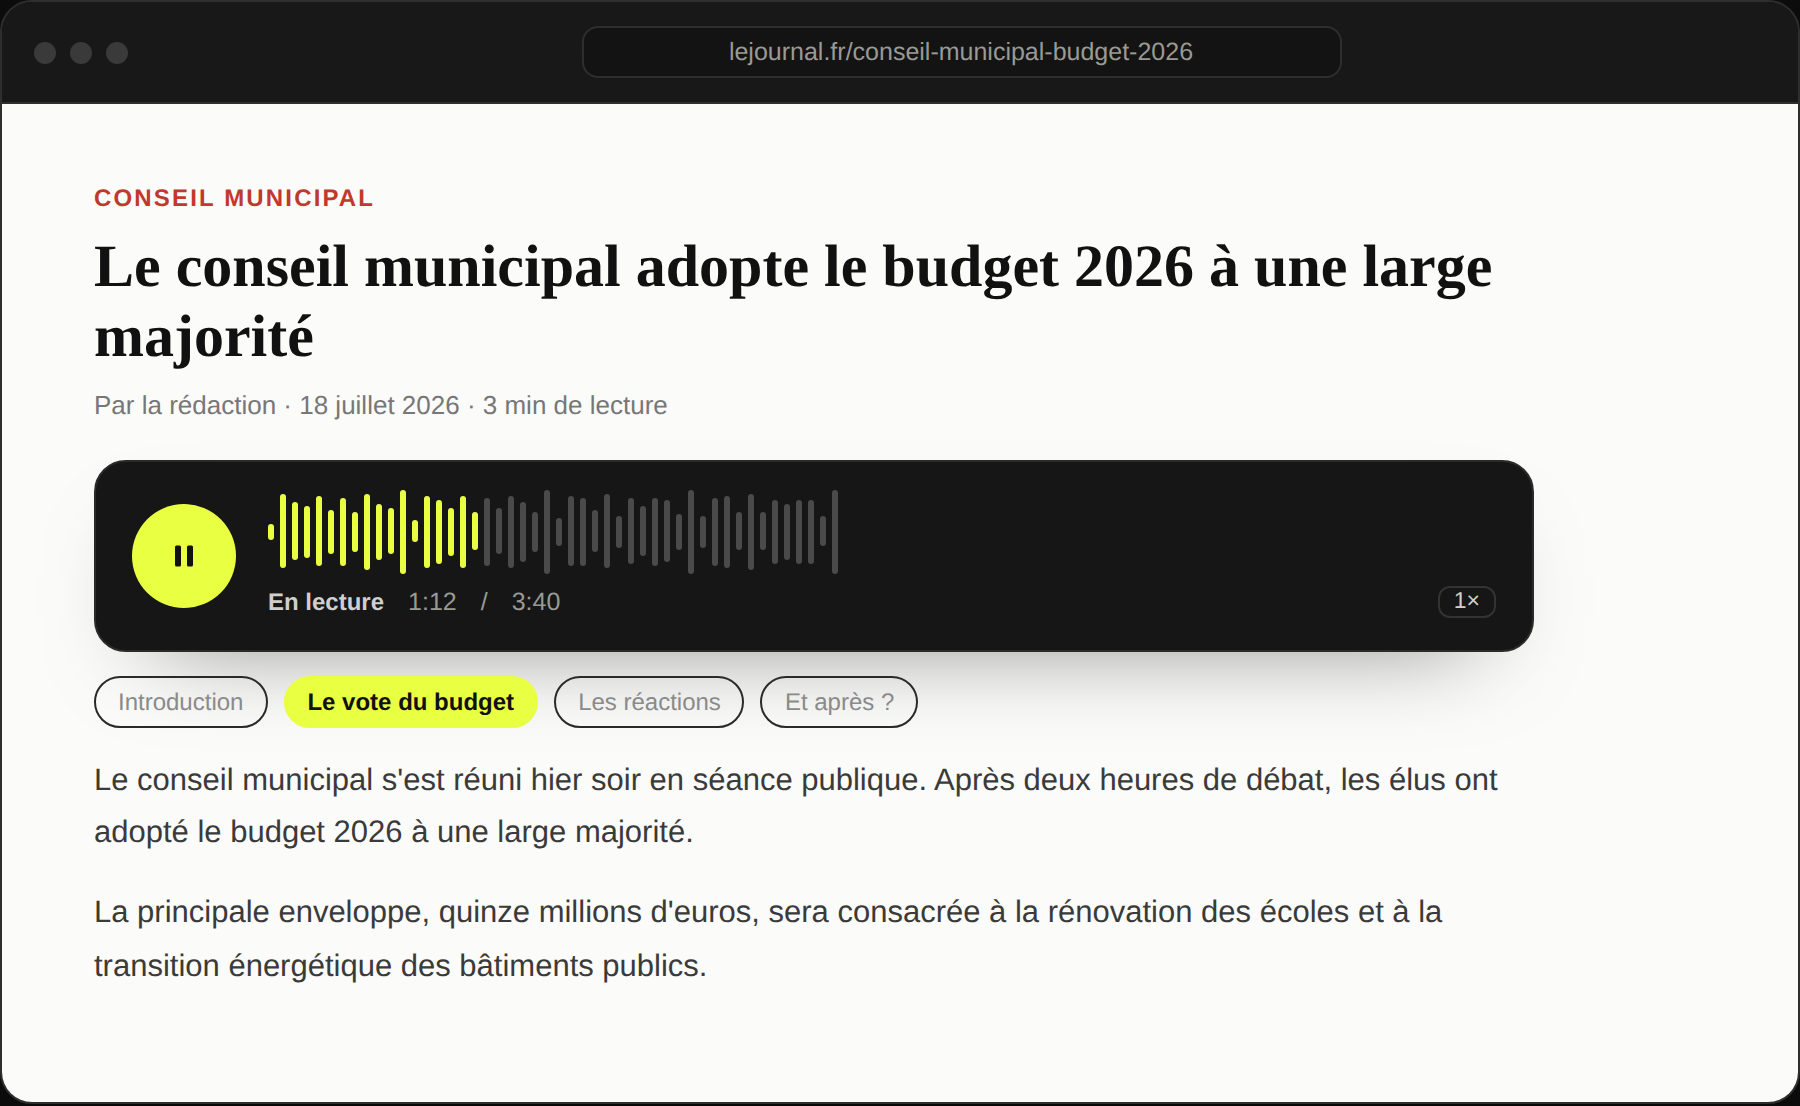
Task: Open the Les réactions chapter
Action: pyautogui.click(x=649, y=702)
